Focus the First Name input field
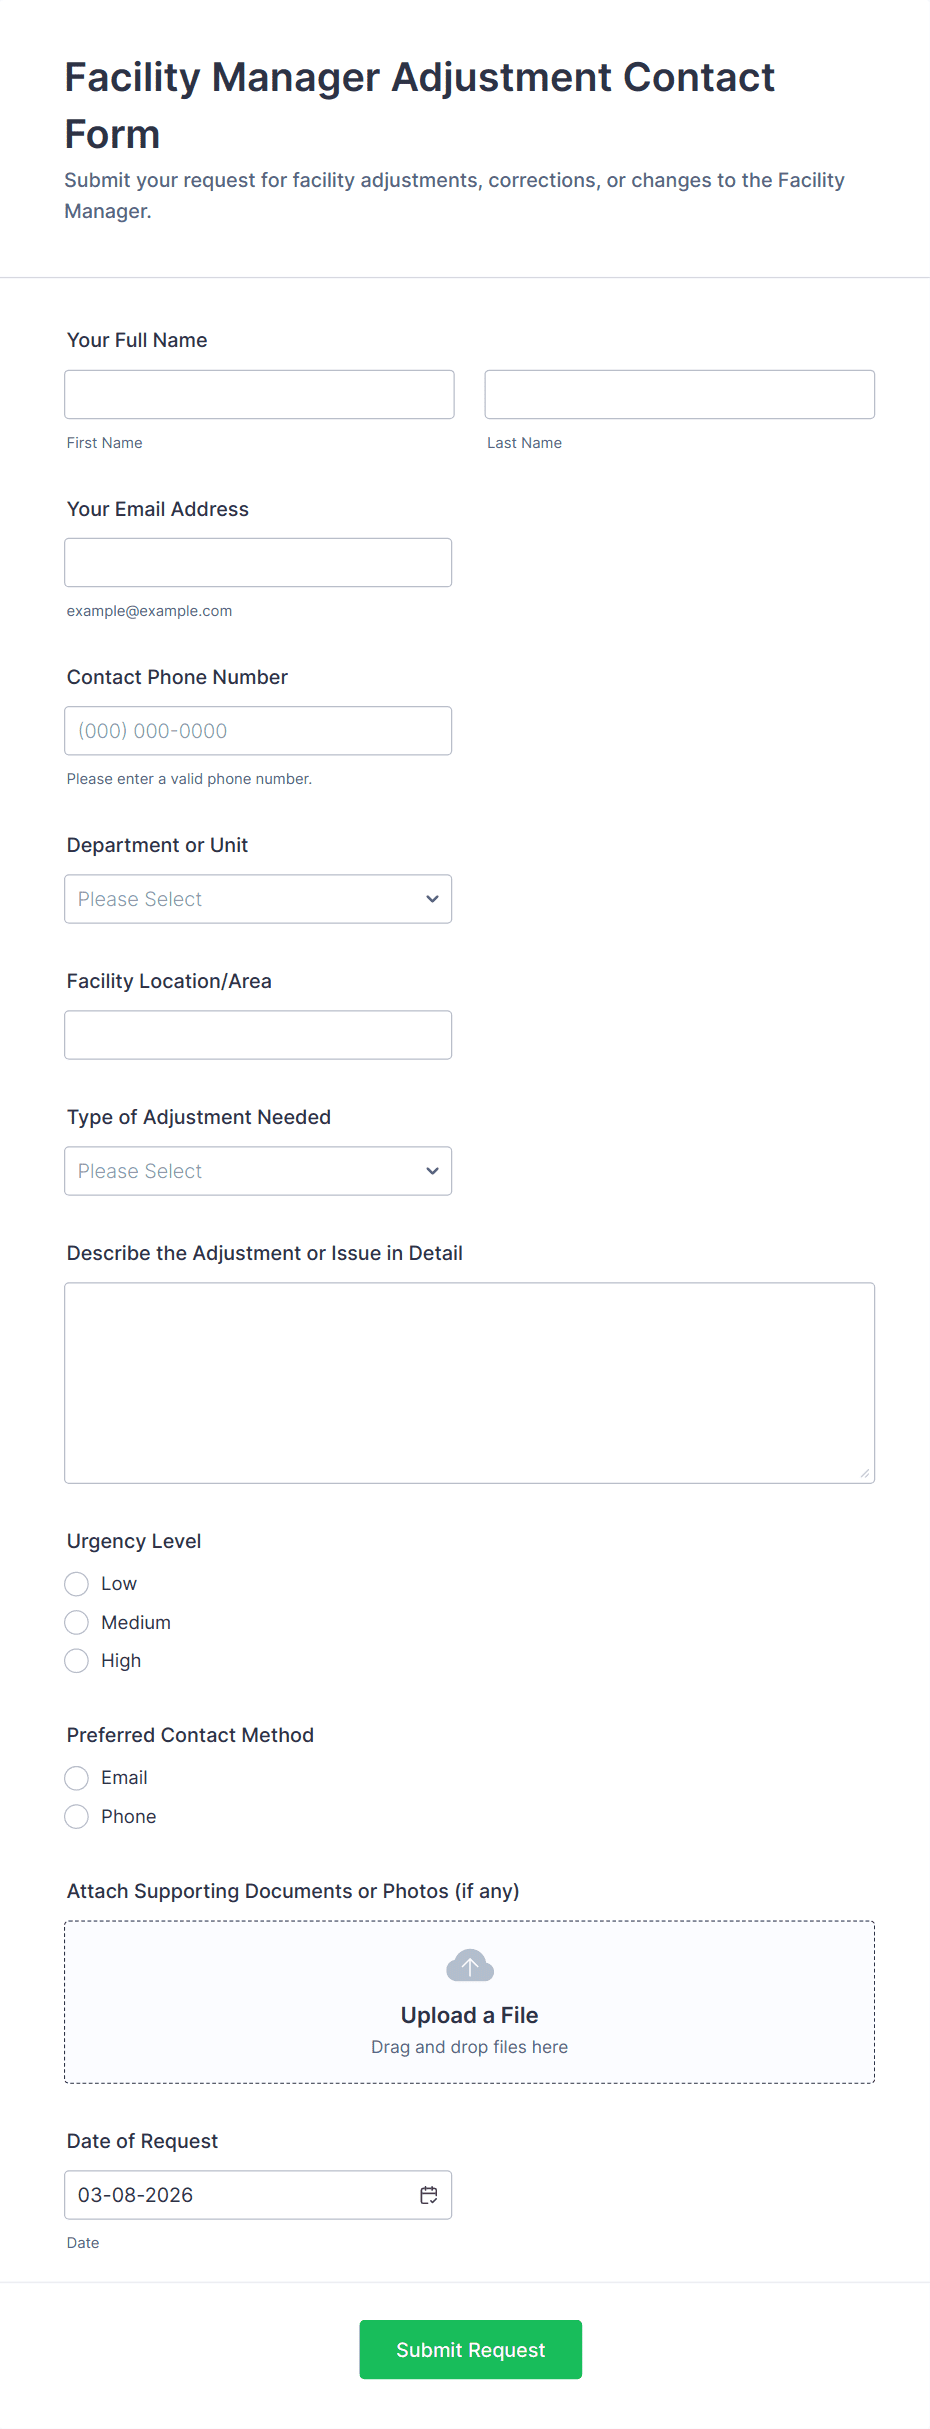 (x=259, y=395)
